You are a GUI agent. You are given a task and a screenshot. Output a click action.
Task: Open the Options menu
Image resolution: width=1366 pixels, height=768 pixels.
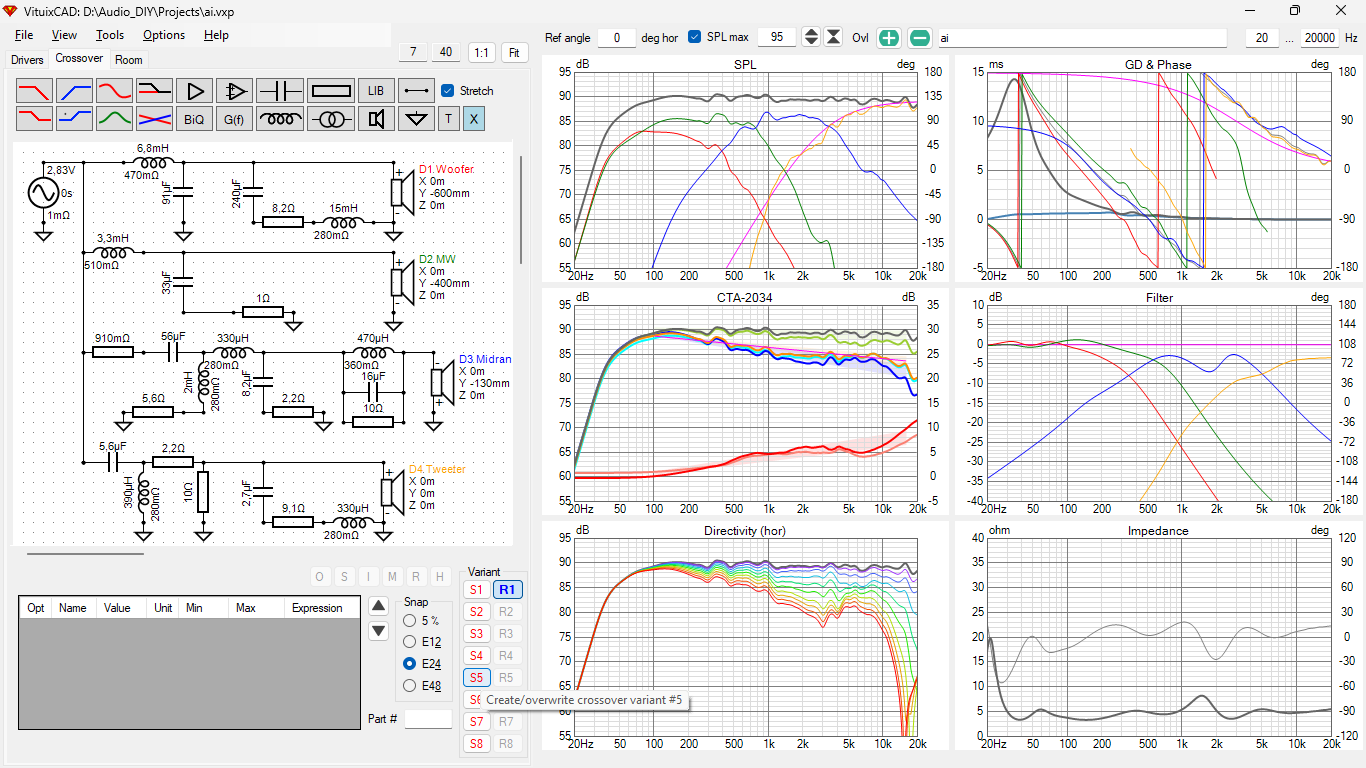[164, 35]
